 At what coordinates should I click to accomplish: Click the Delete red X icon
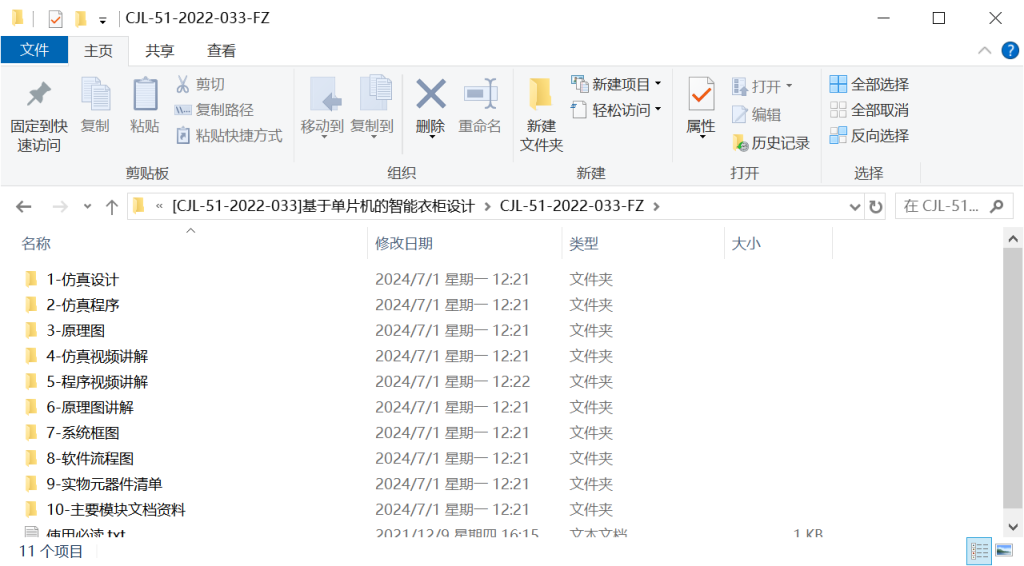430,96
